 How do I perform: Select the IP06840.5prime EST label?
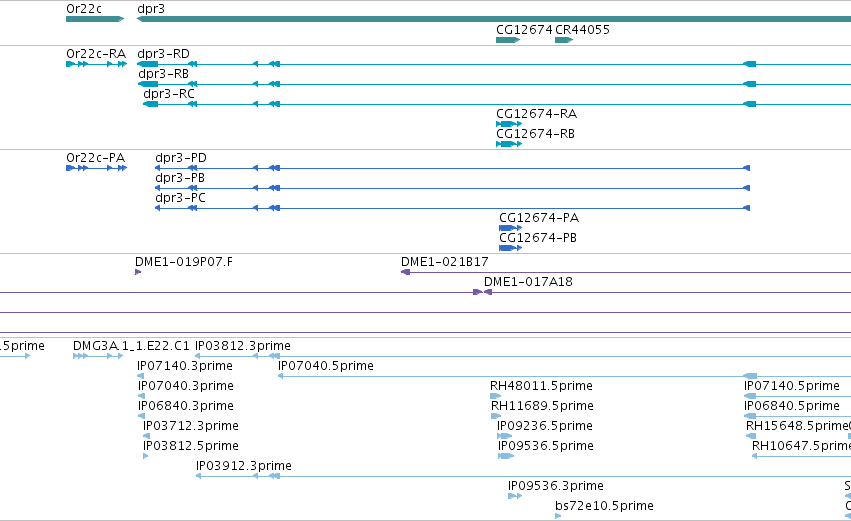tap(792, 406)
